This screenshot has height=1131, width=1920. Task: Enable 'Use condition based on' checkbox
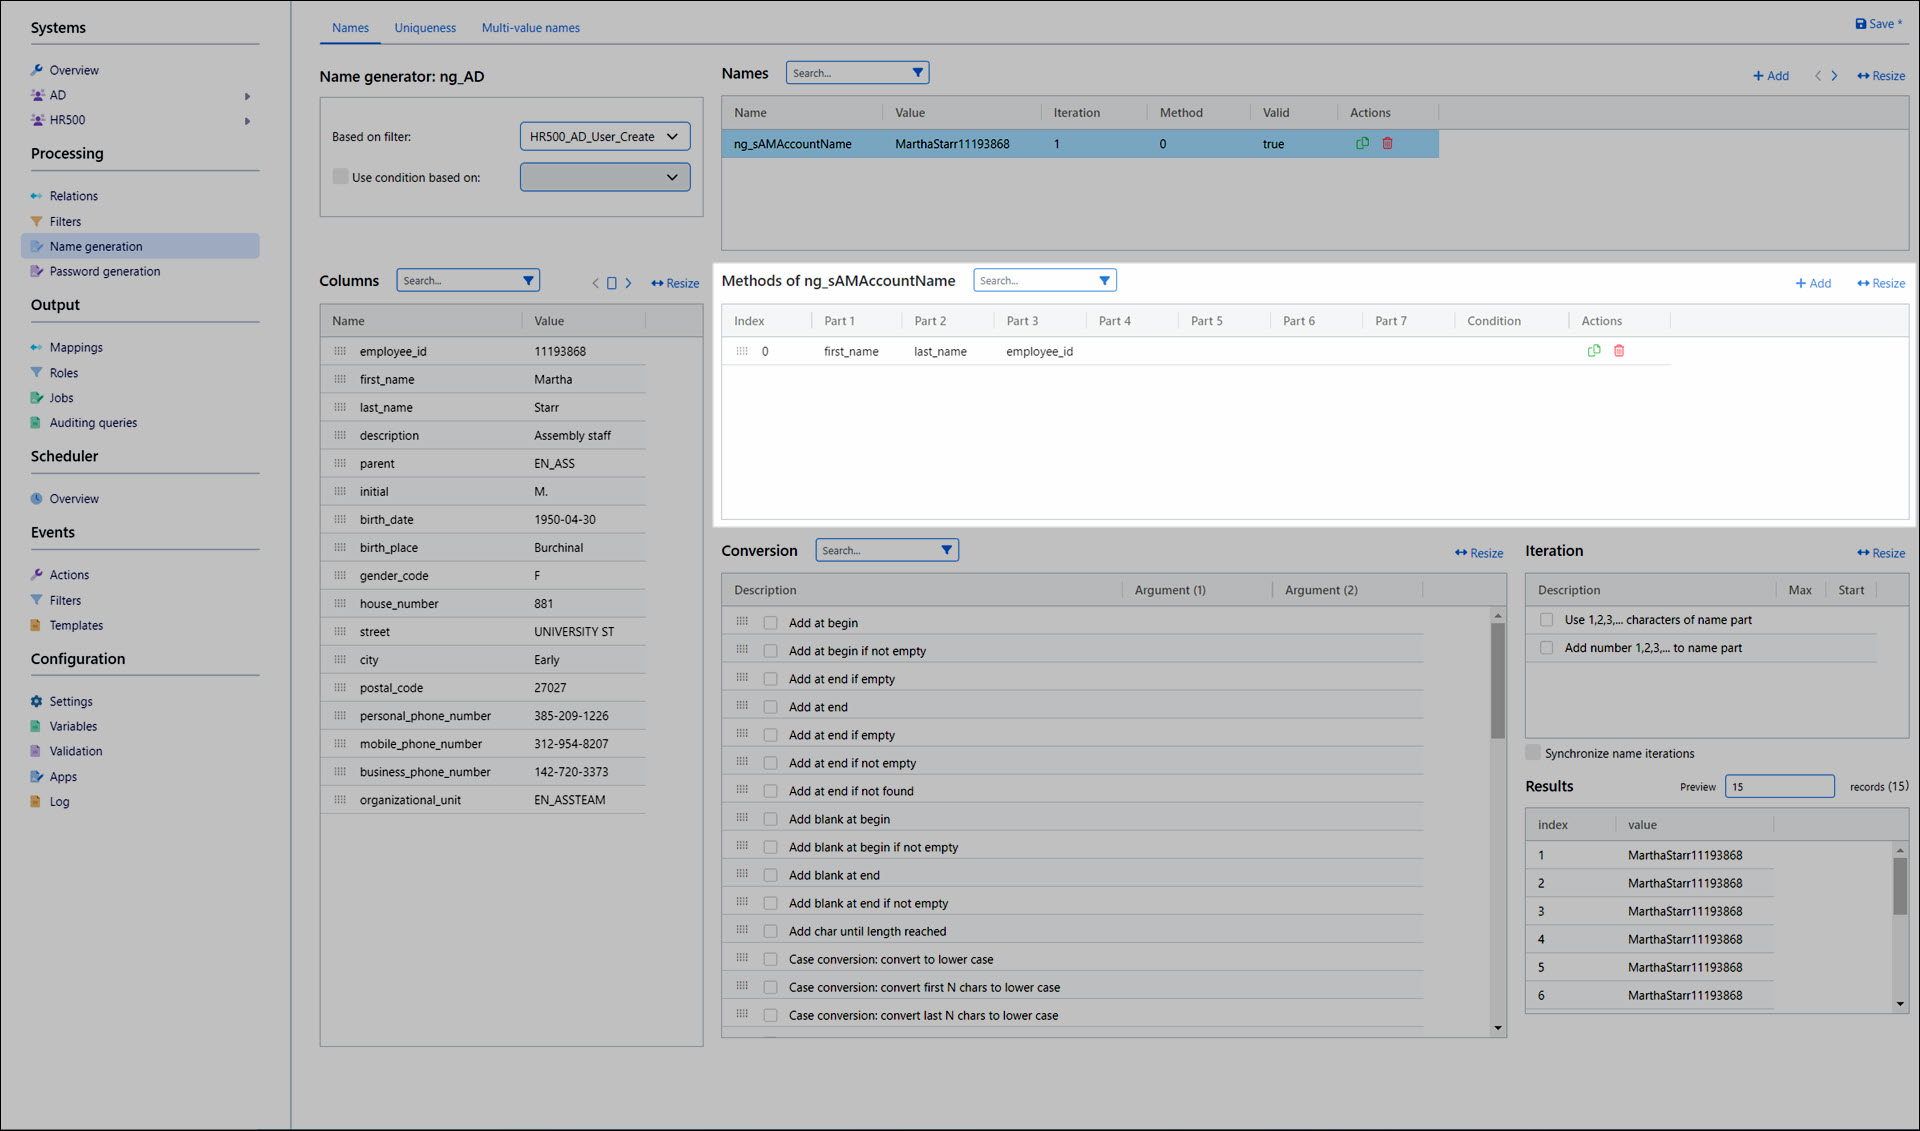tap(340, 177)
